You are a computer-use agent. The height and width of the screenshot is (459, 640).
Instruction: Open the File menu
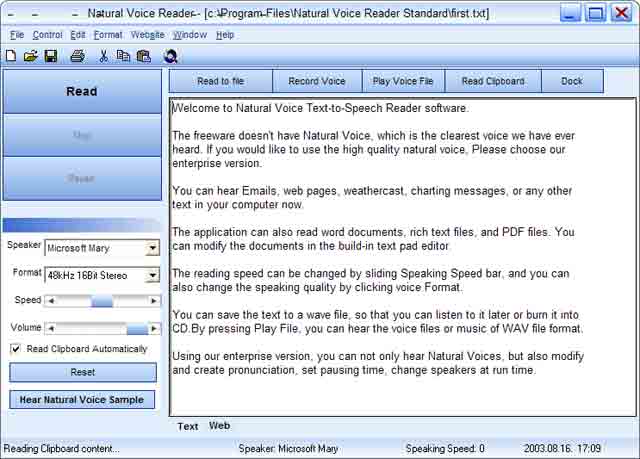click(x=17, y=35)
